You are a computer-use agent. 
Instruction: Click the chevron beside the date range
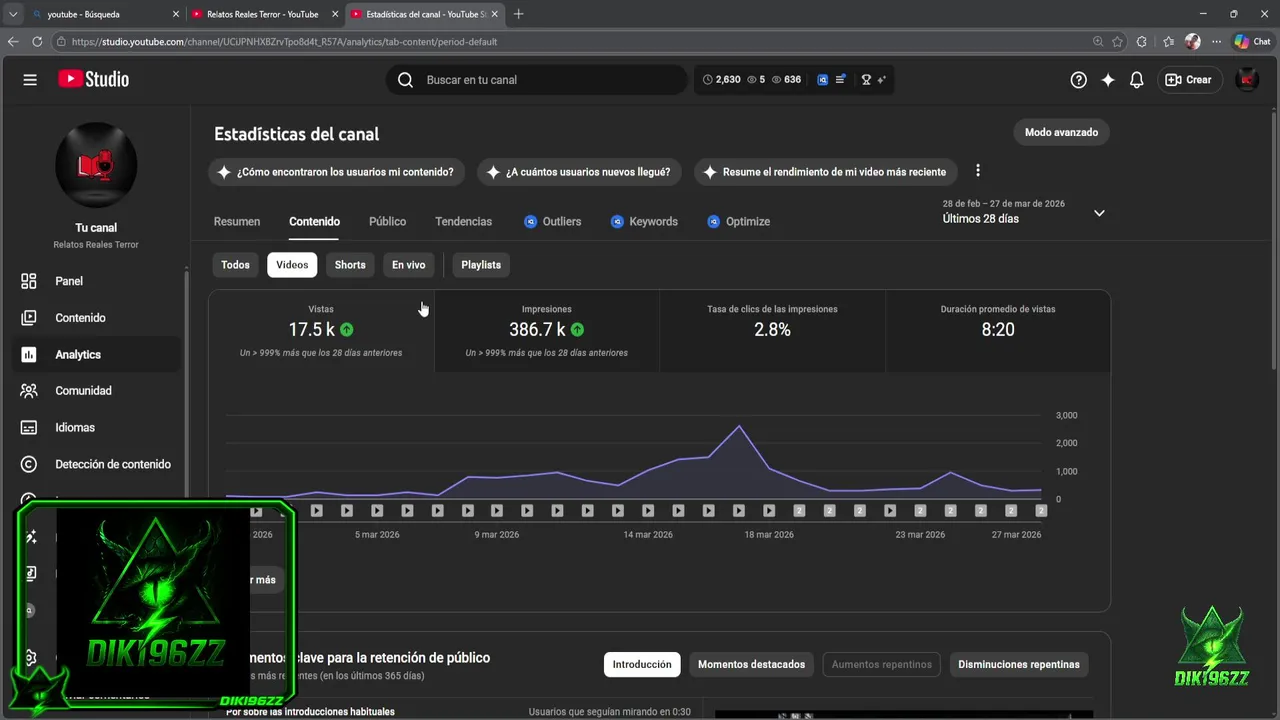click(x=1099, y=213)
